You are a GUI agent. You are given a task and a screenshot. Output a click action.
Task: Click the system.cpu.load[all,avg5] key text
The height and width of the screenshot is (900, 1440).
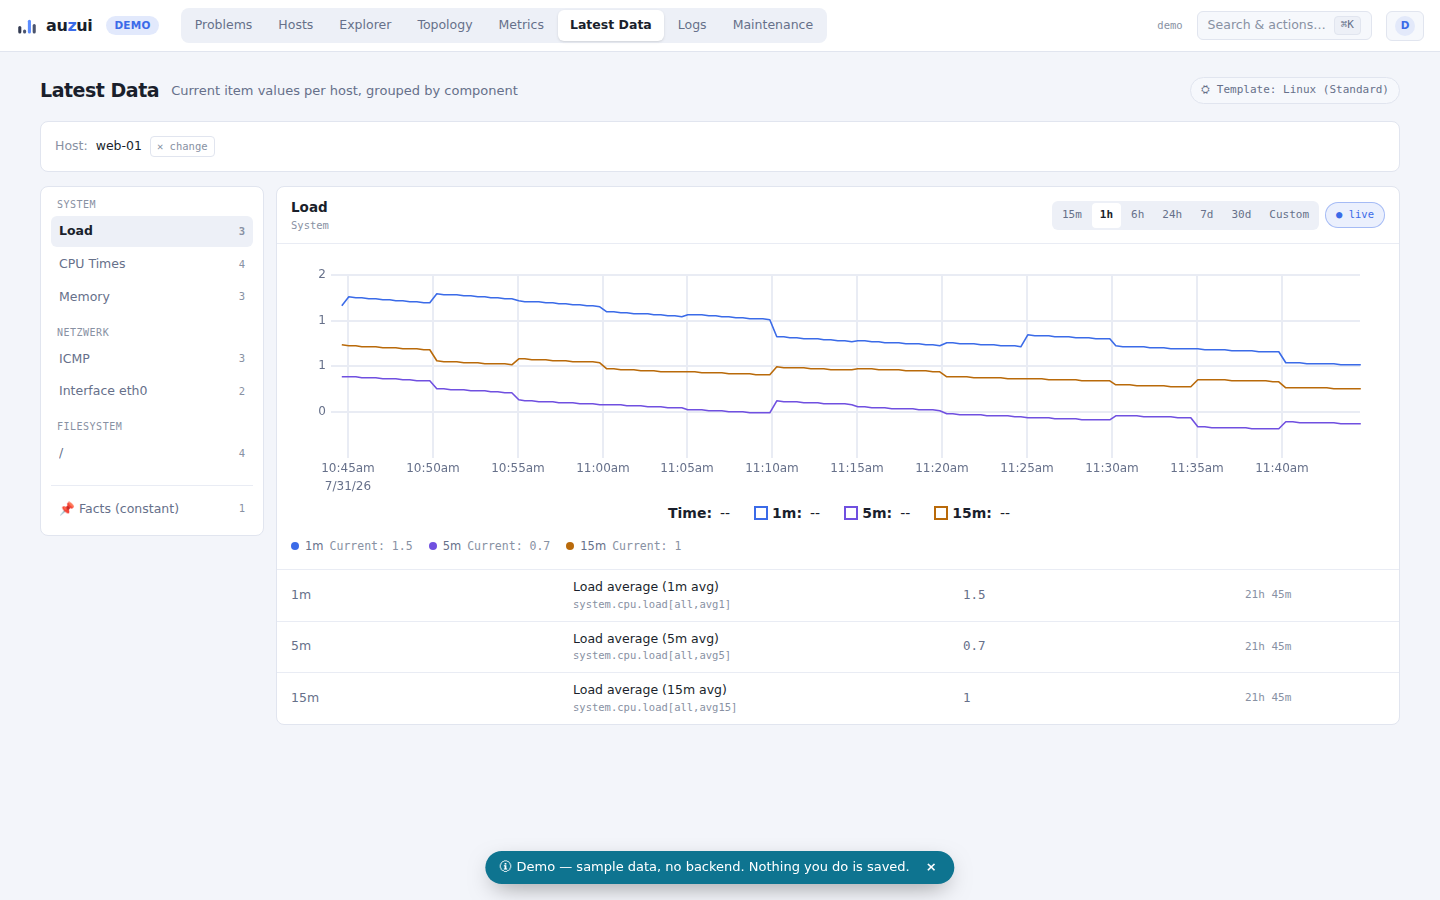pos(652,656)
